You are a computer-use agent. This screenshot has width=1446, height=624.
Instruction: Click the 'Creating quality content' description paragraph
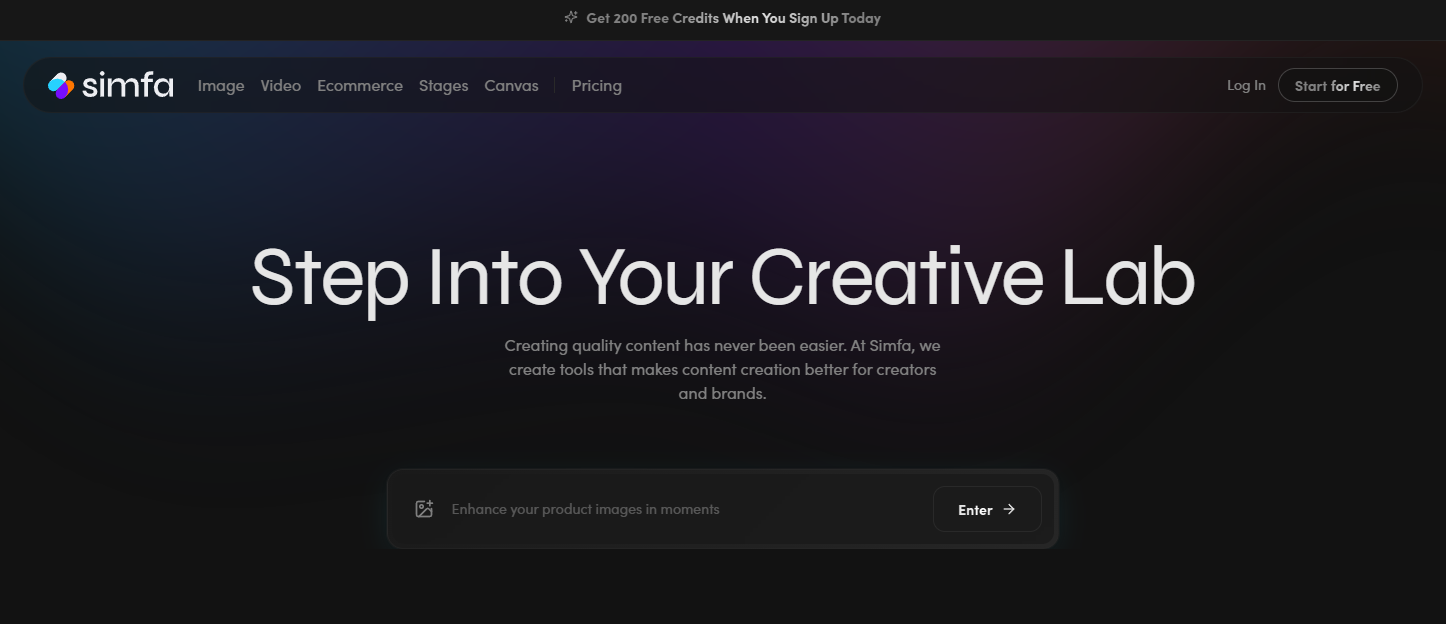pyautogui.click(x=722, y=370)
